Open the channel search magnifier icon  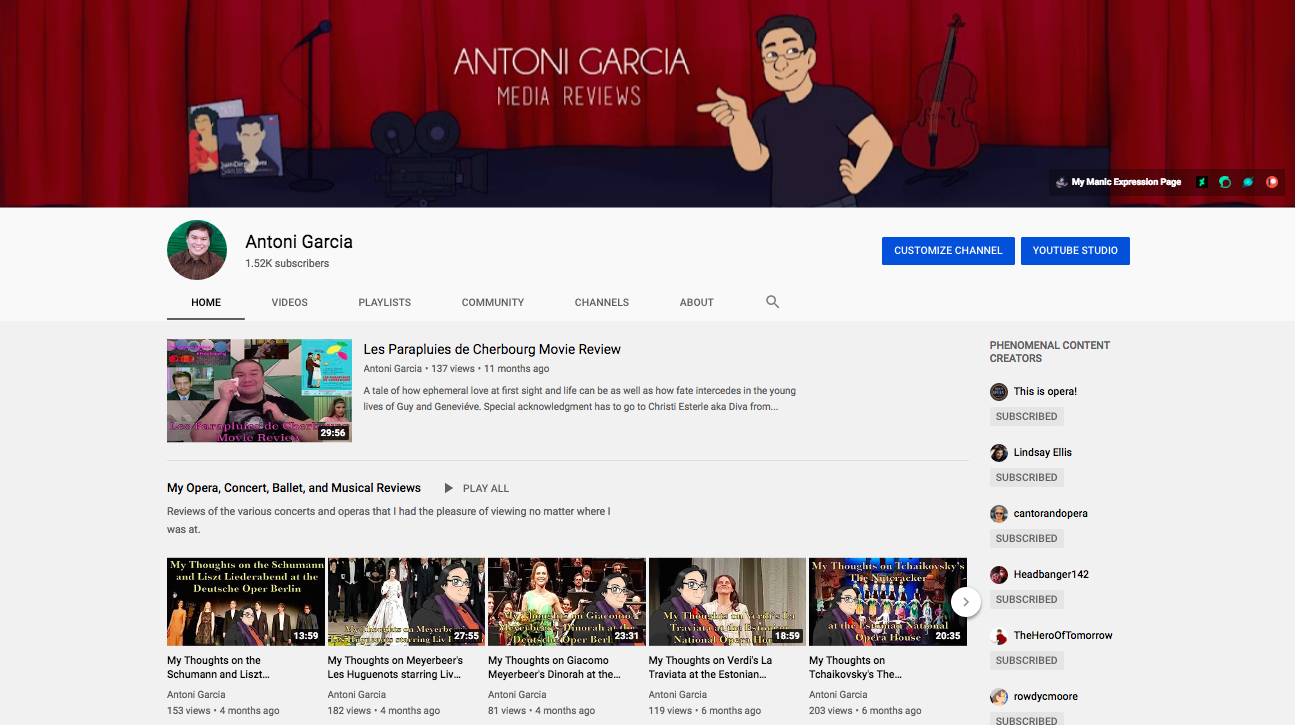coord(772,302)
